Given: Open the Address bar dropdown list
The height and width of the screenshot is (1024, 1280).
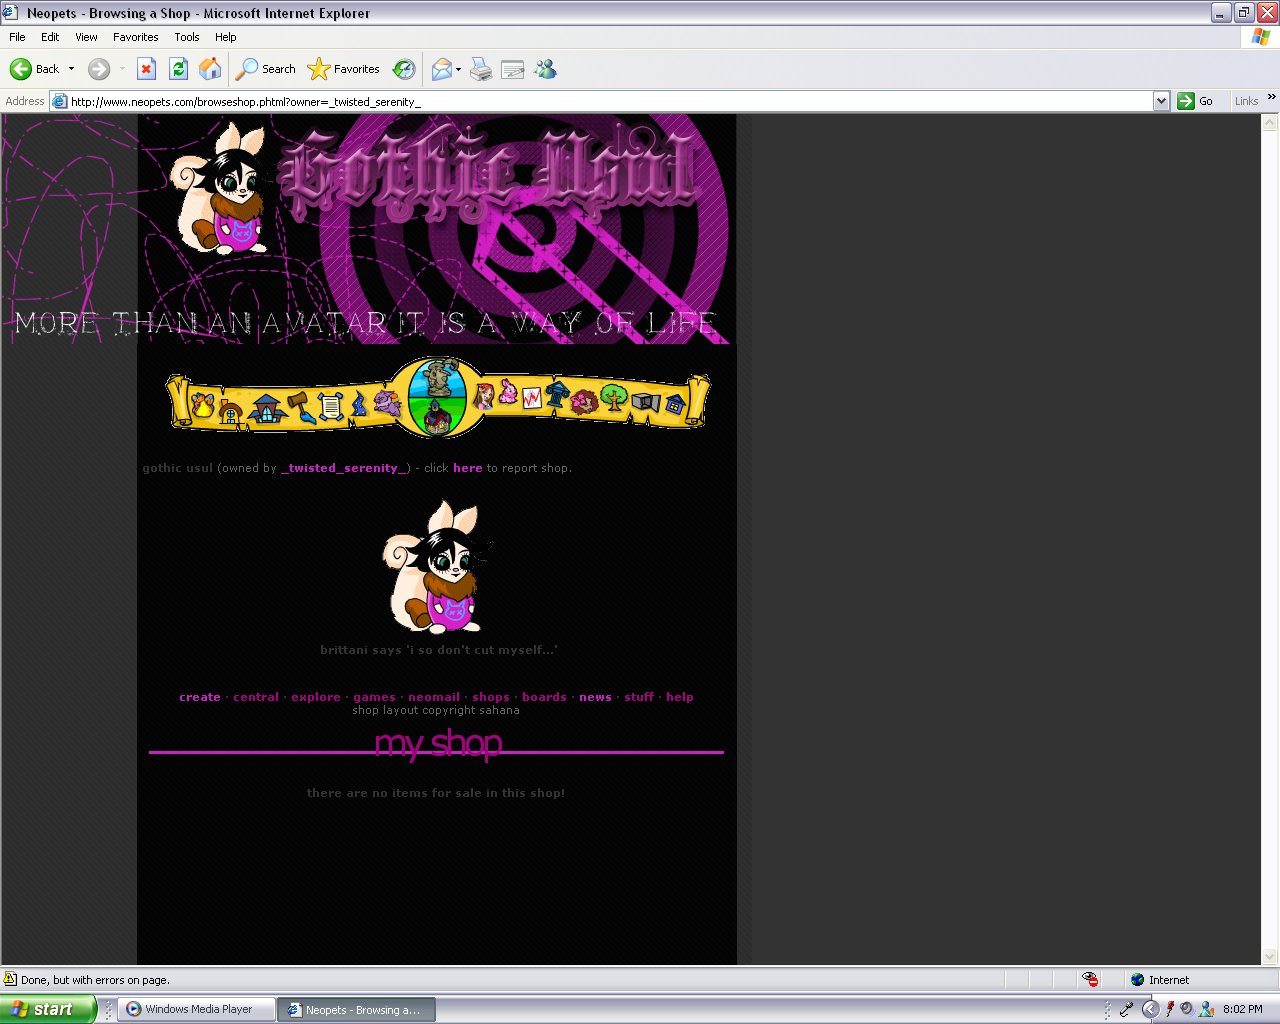Looking at the screenshot, I should 1161,100.
